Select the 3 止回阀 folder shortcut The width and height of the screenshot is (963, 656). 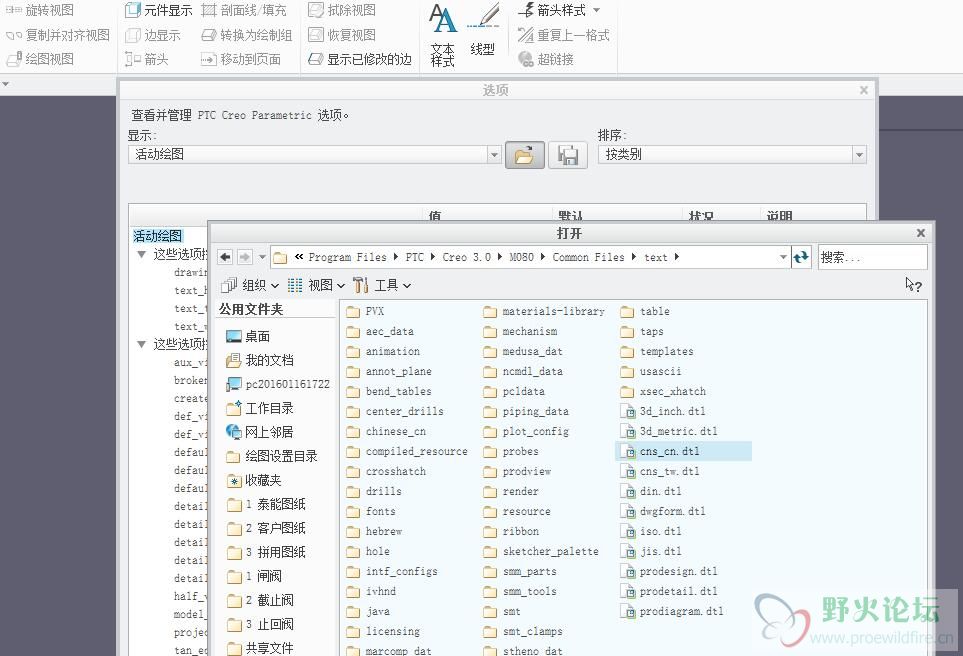tap(260, 625)
